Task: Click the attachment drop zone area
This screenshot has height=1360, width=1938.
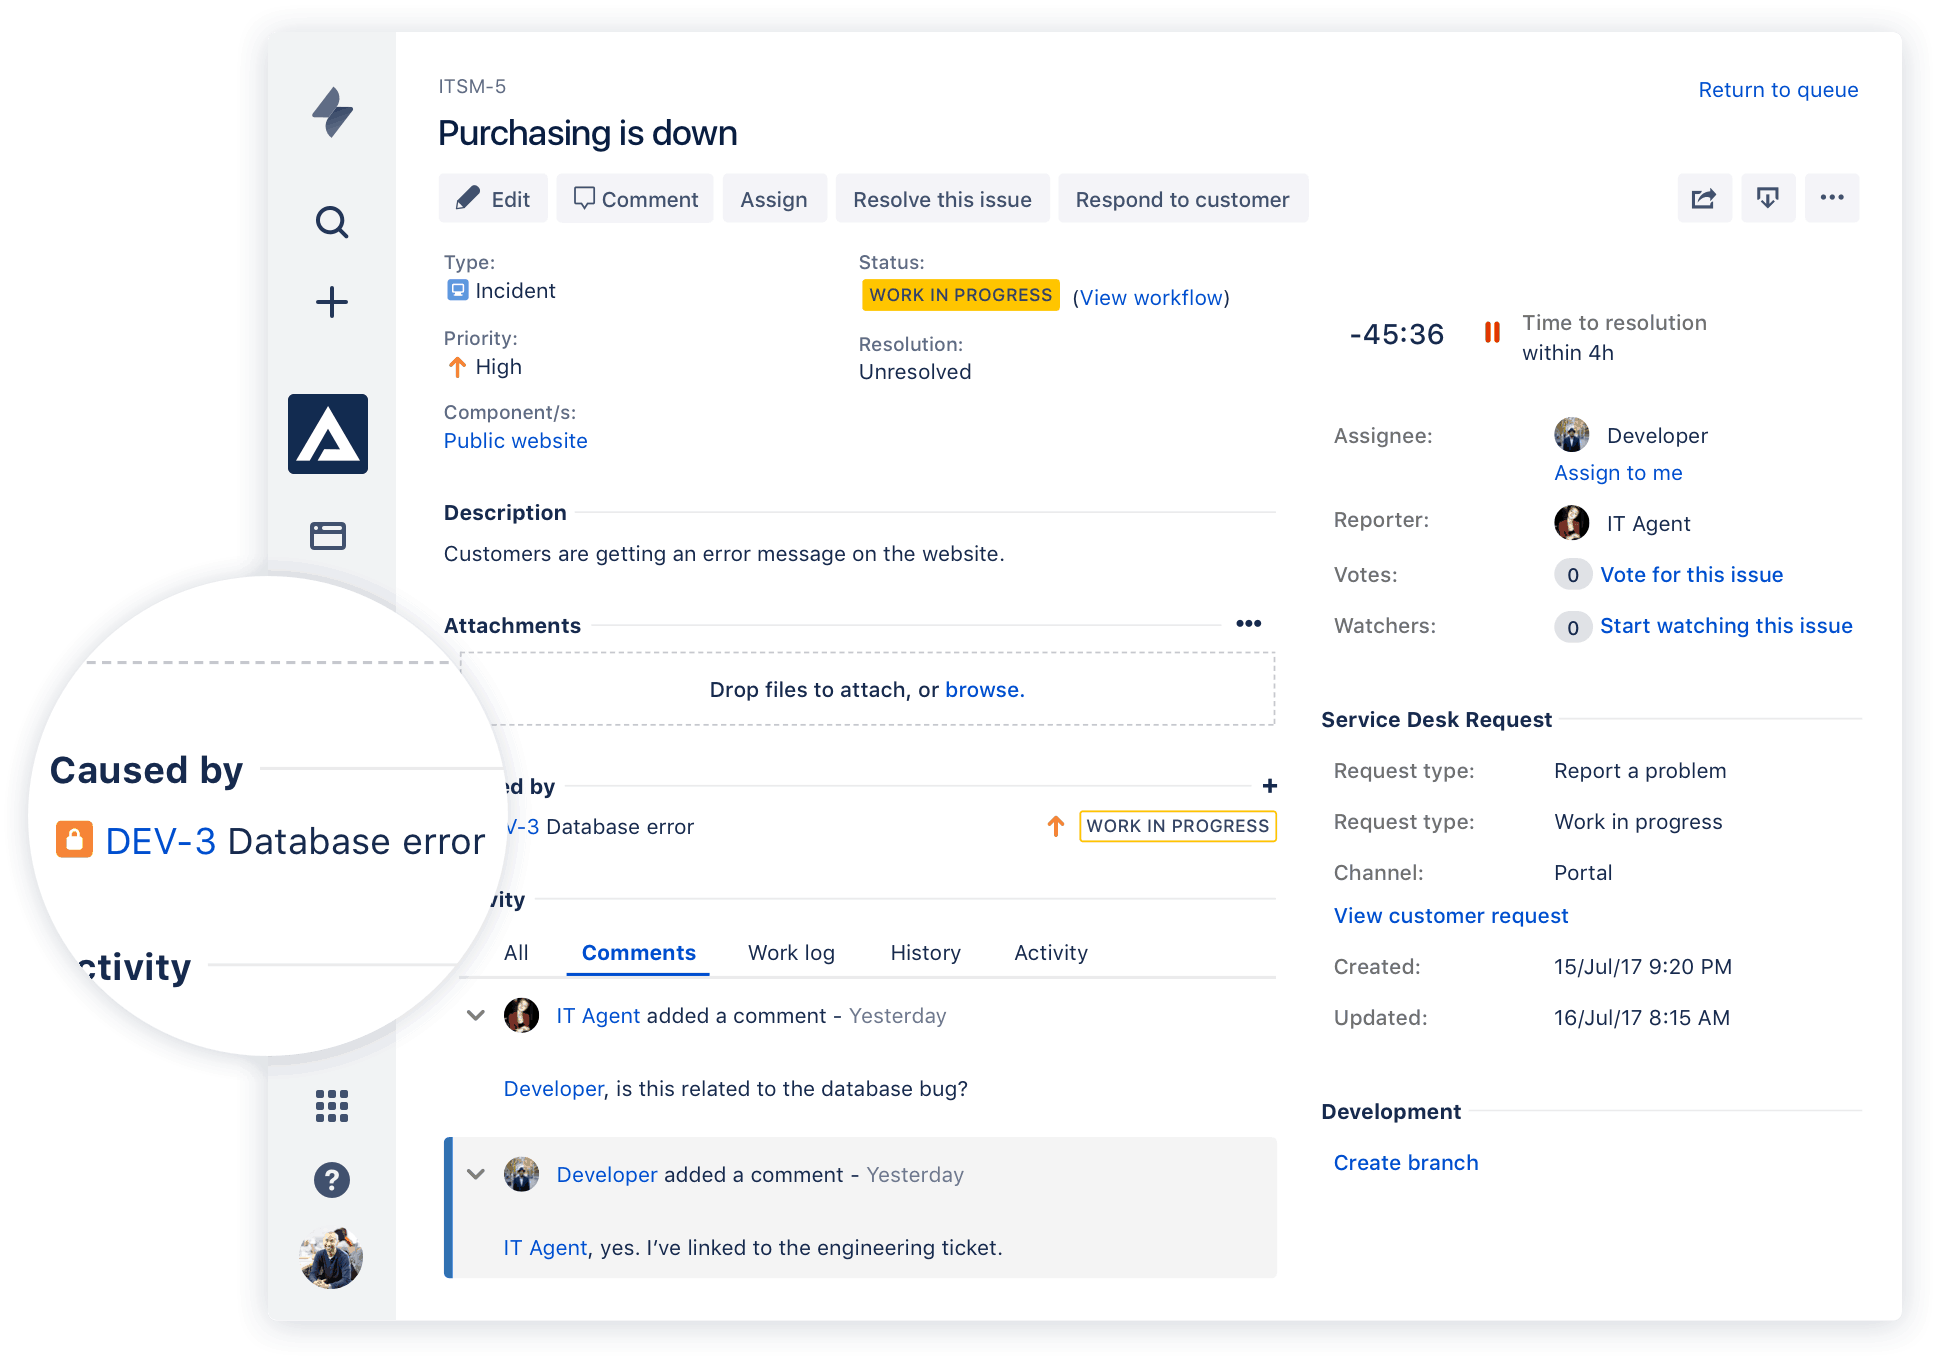Action: [x=867, y=689]
